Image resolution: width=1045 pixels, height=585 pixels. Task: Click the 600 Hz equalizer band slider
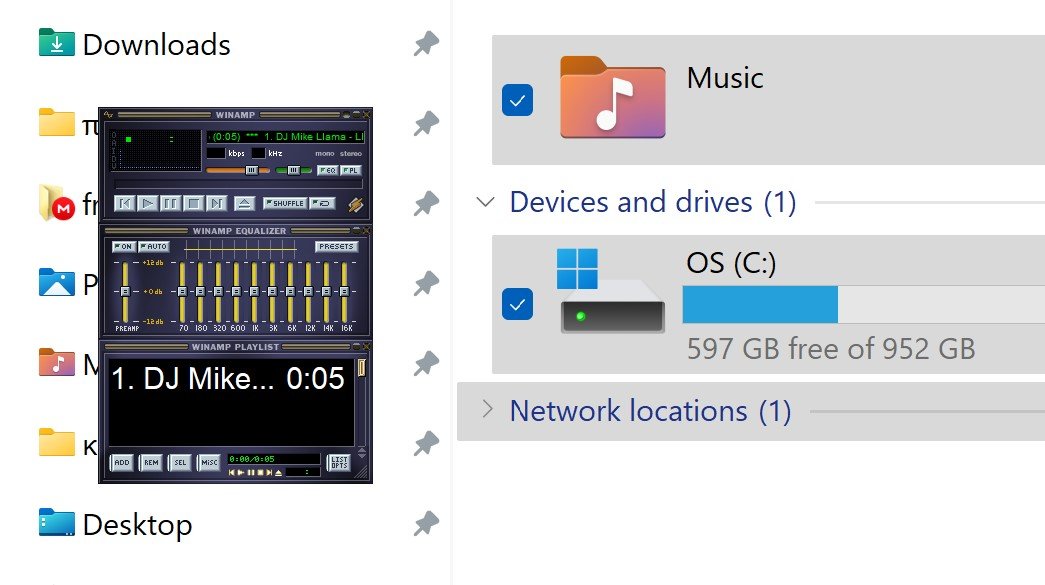[x=237, y=292]
